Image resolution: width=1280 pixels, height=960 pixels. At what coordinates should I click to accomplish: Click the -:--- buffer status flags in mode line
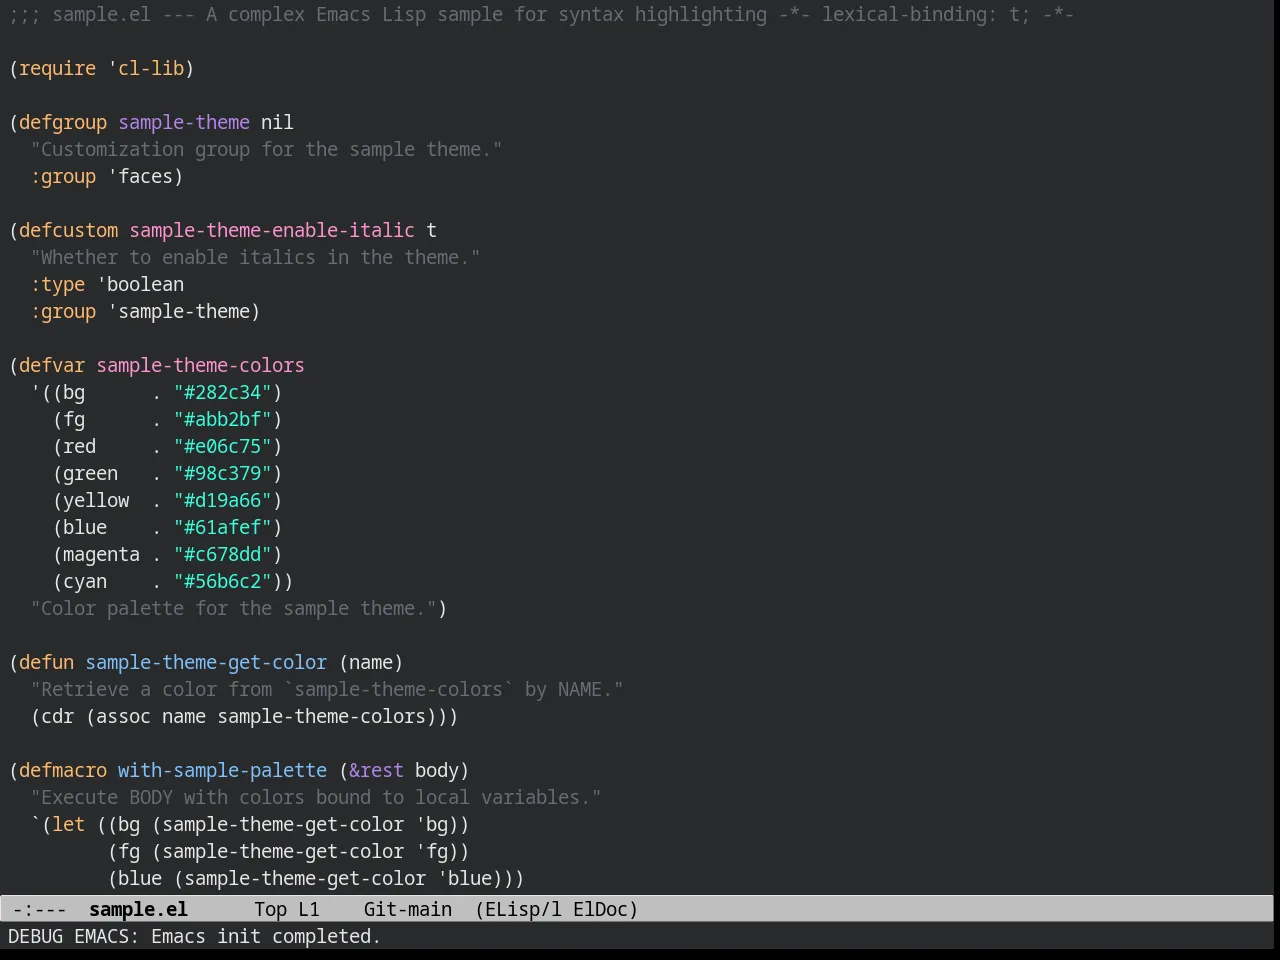40,909
